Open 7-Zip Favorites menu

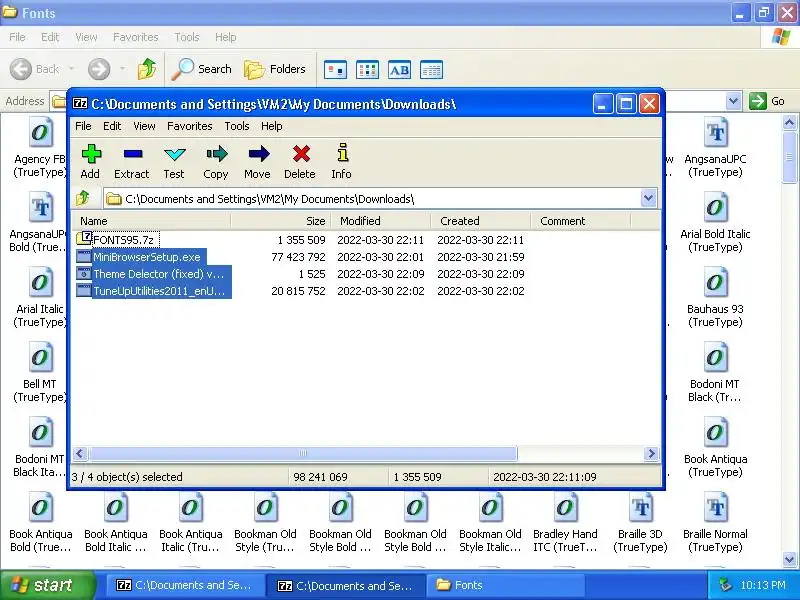coord(190,126)
